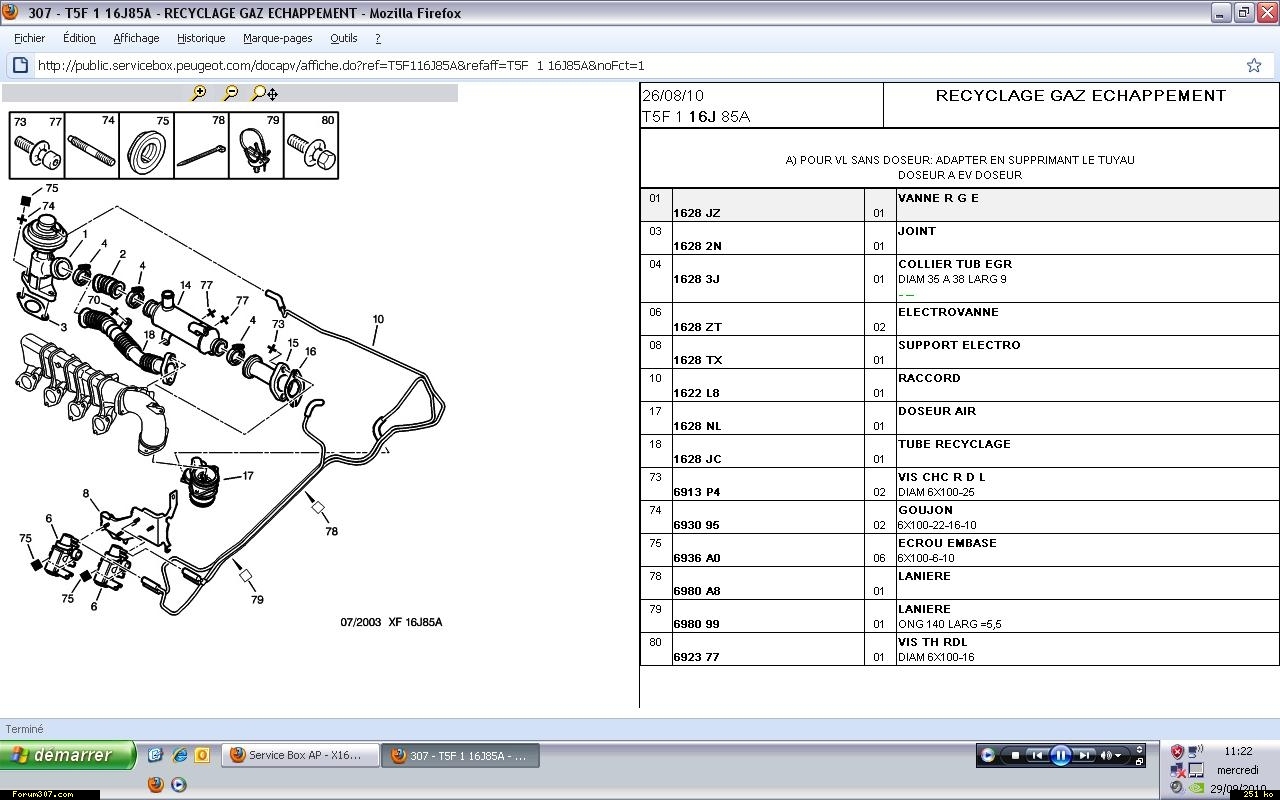Open the NVIDIA tray icon

(1194, 788)
